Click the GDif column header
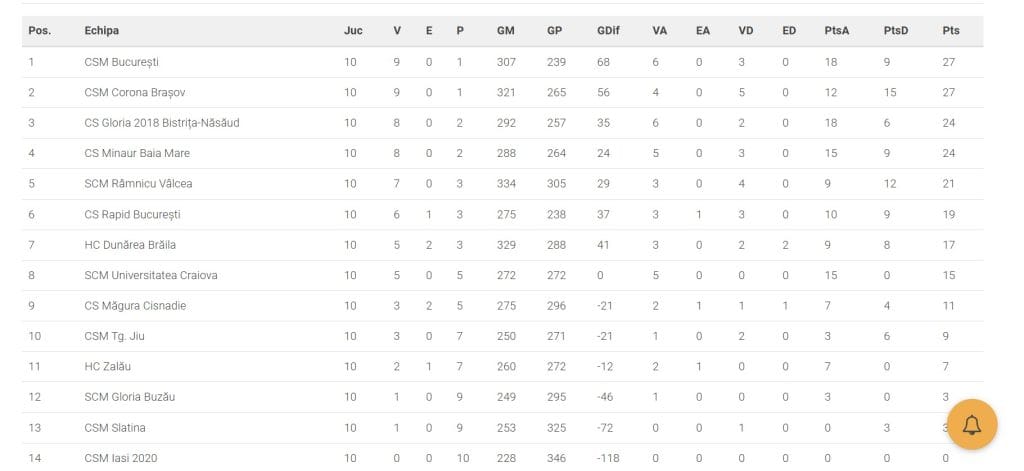 point(608,31)
